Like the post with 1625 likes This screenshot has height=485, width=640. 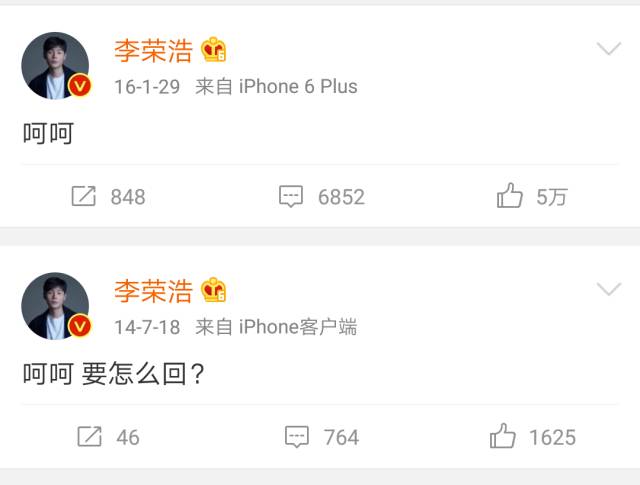pyautogui.click(x=502, y=436)
